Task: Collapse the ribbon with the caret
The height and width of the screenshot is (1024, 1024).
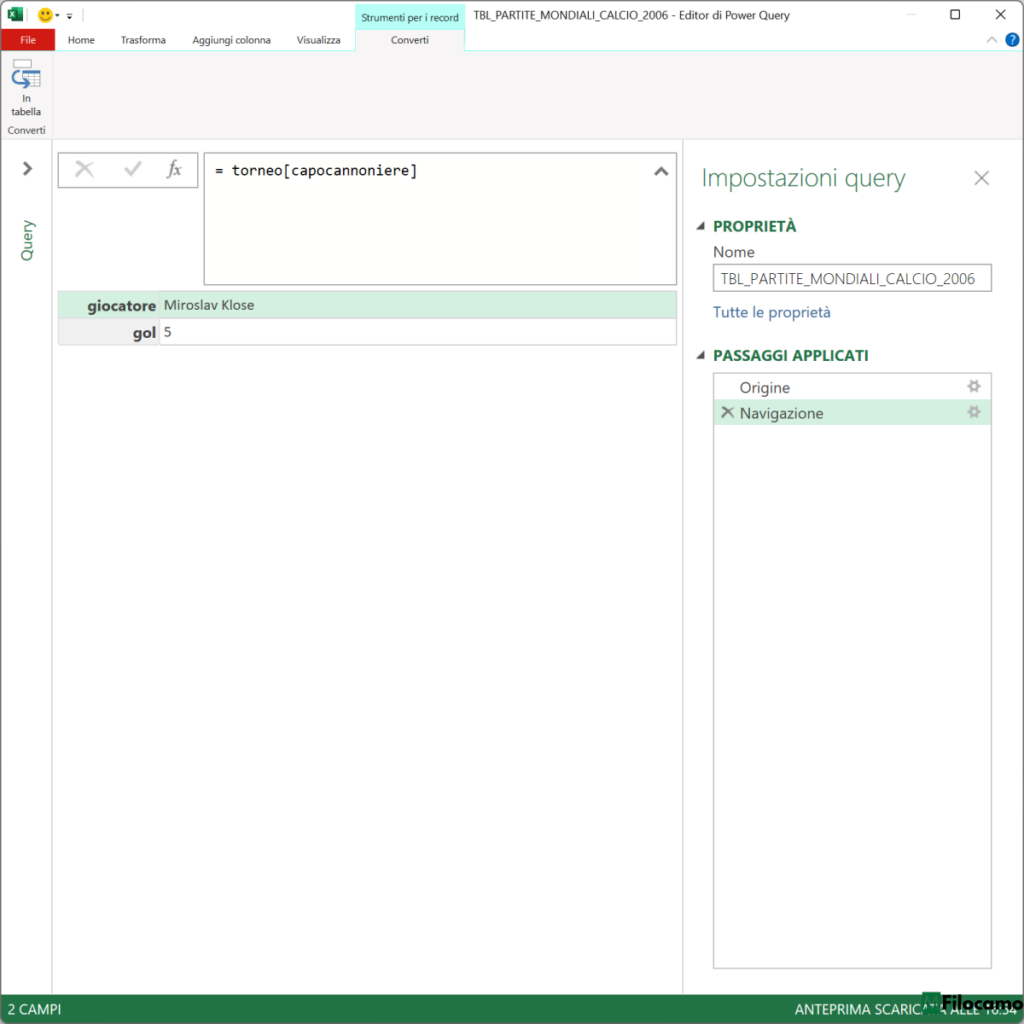Action: click(x=991, y=40)
